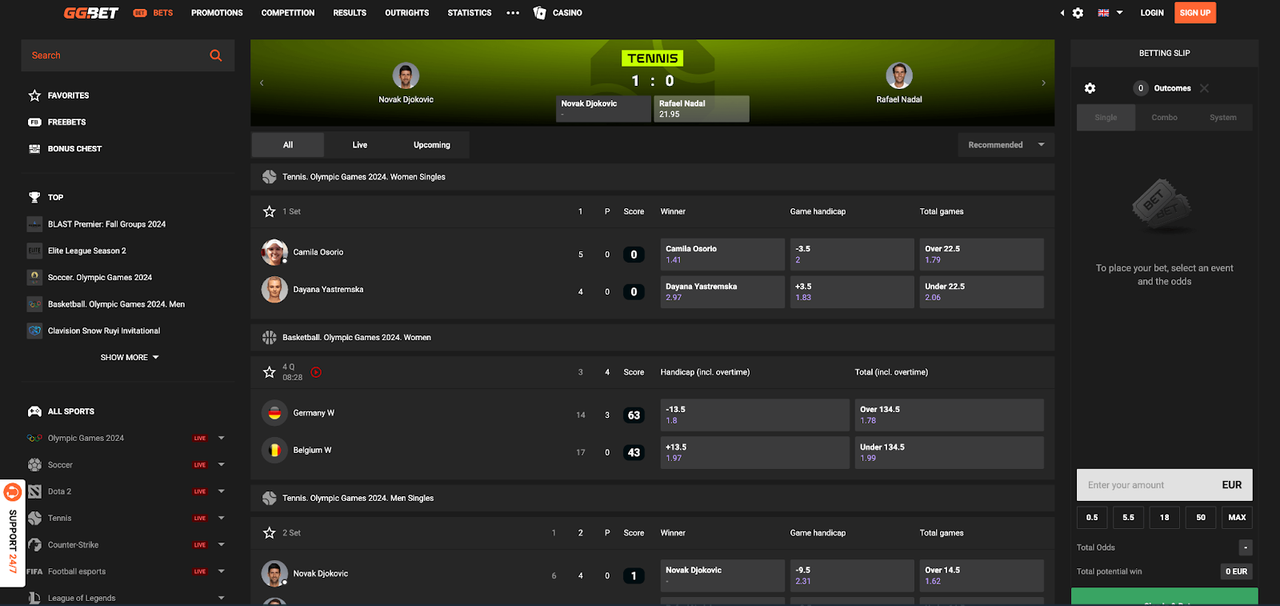Open Basketball. Olympic Games 2024. Men
The height and width of the screenshot is (606, 1280).
point(116,304)
